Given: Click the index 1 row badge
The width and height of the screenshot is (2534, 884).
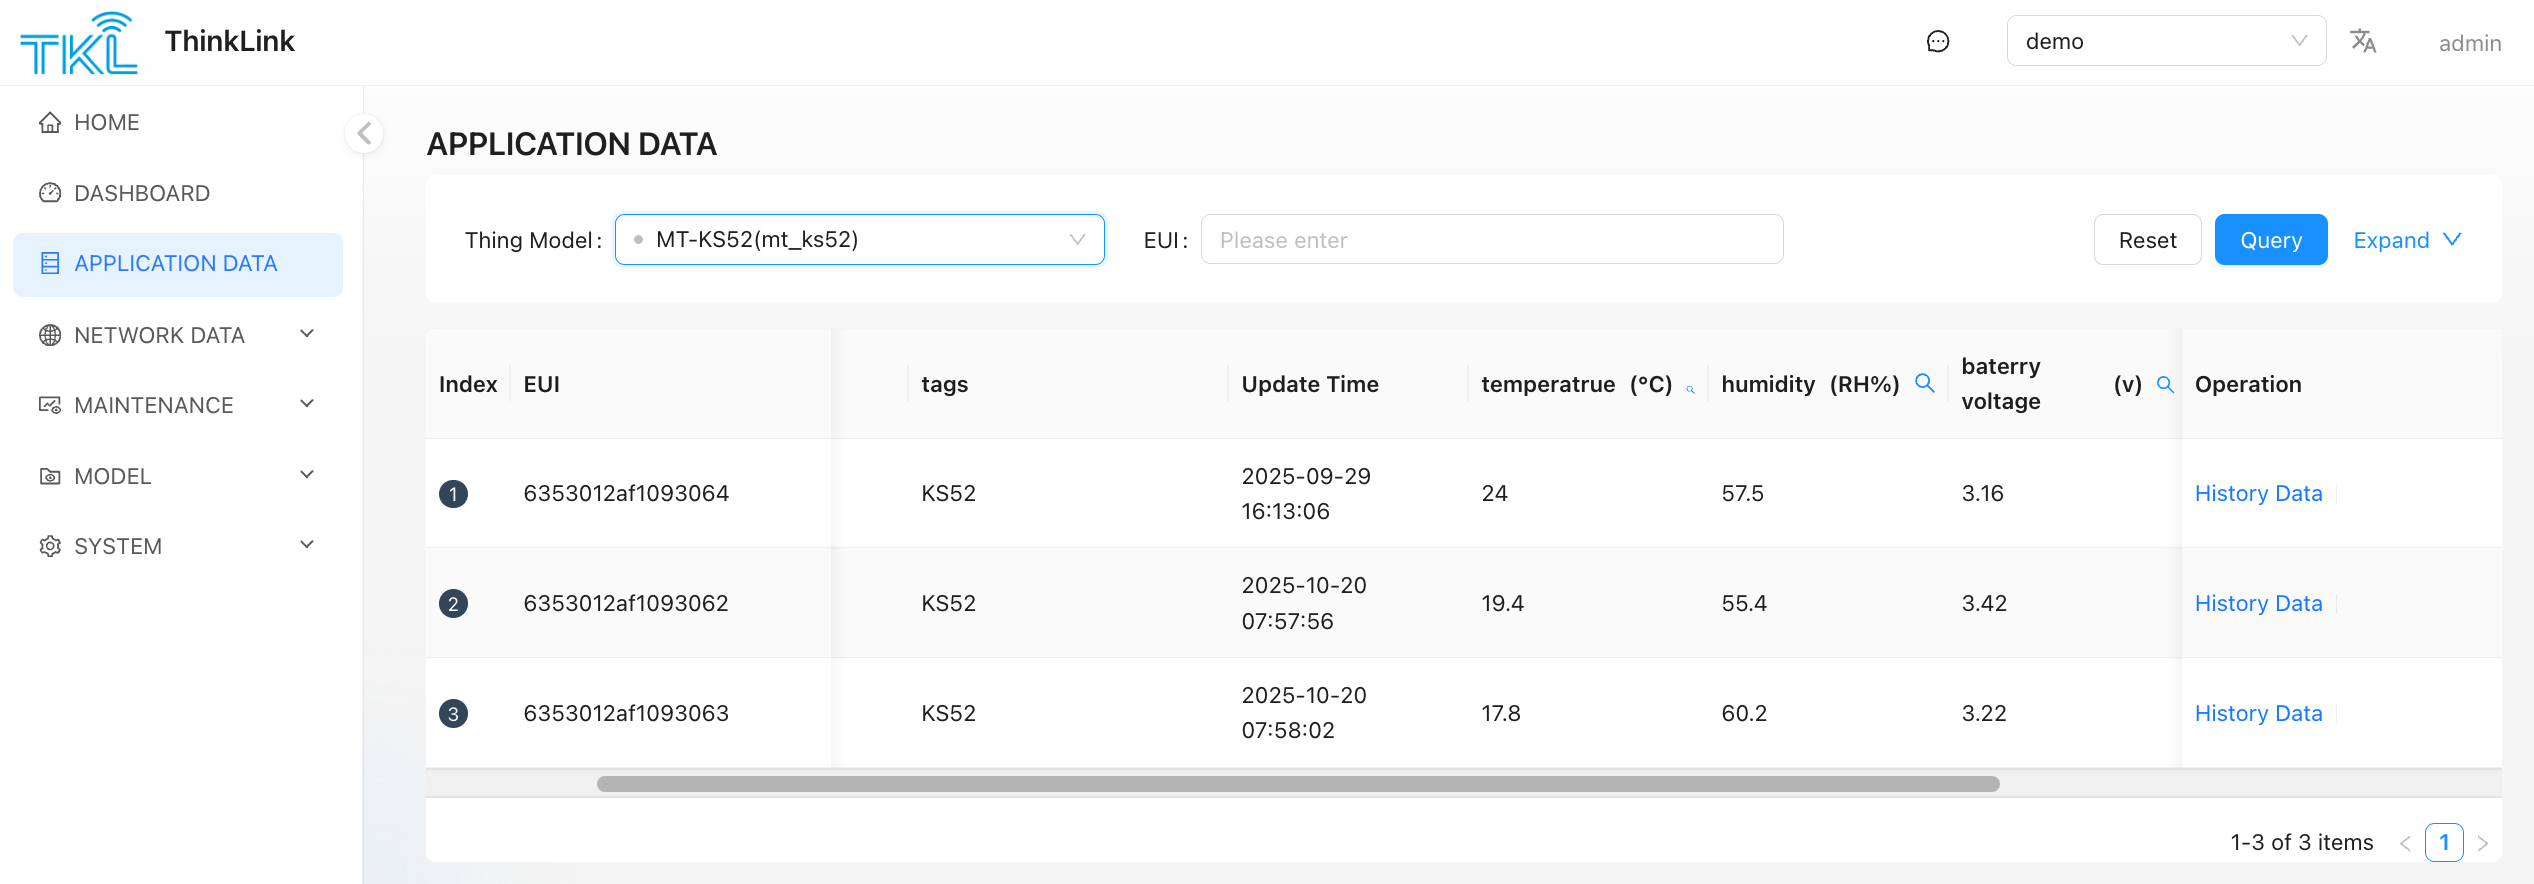Looking at the screenshot, I should (453, 494).
